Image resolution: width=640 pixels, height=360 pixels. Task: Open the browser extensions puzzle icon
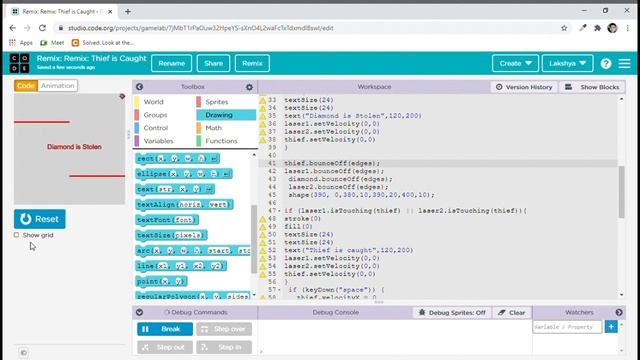[597, 28]
